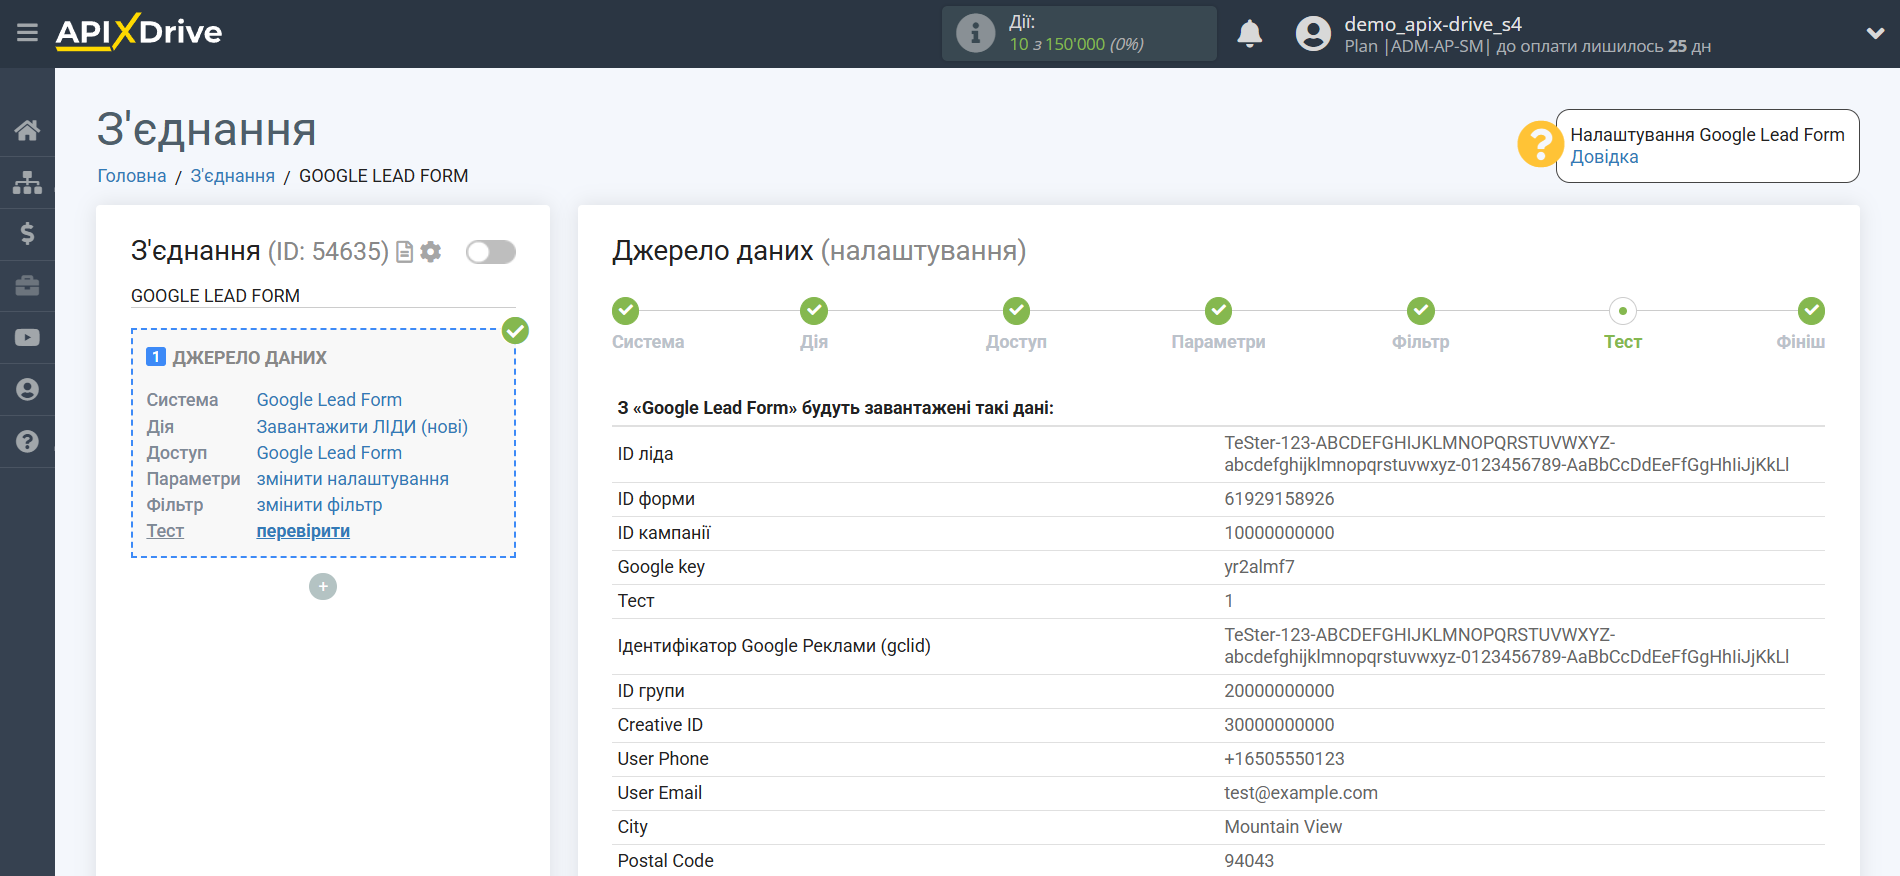Click the Google Lead Form system link

(329, 400)
